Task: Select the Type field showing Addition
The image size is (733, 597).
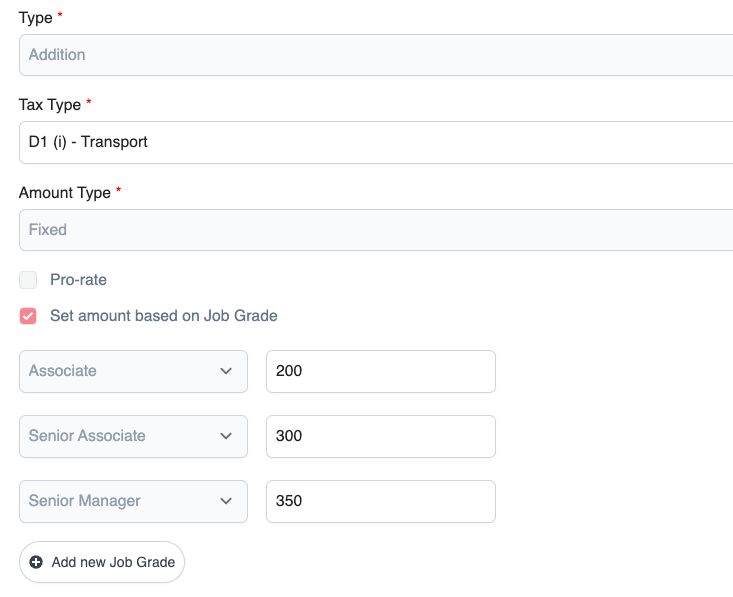Action: click(x=376, y=55)
